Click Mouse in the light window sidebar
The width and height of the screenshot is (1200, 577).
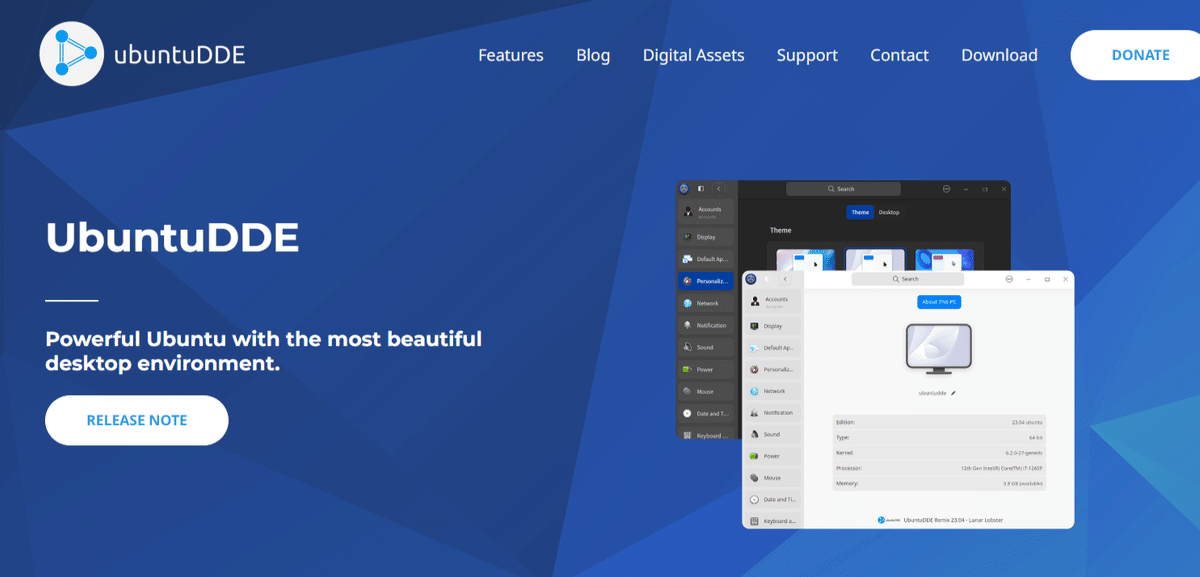[772, 478]
